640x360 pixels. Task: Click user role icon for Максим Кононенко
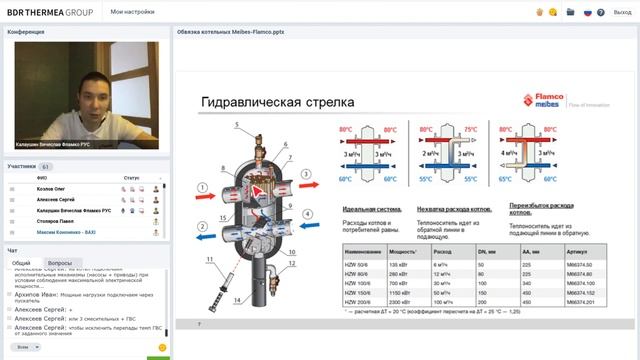point(156,232)
